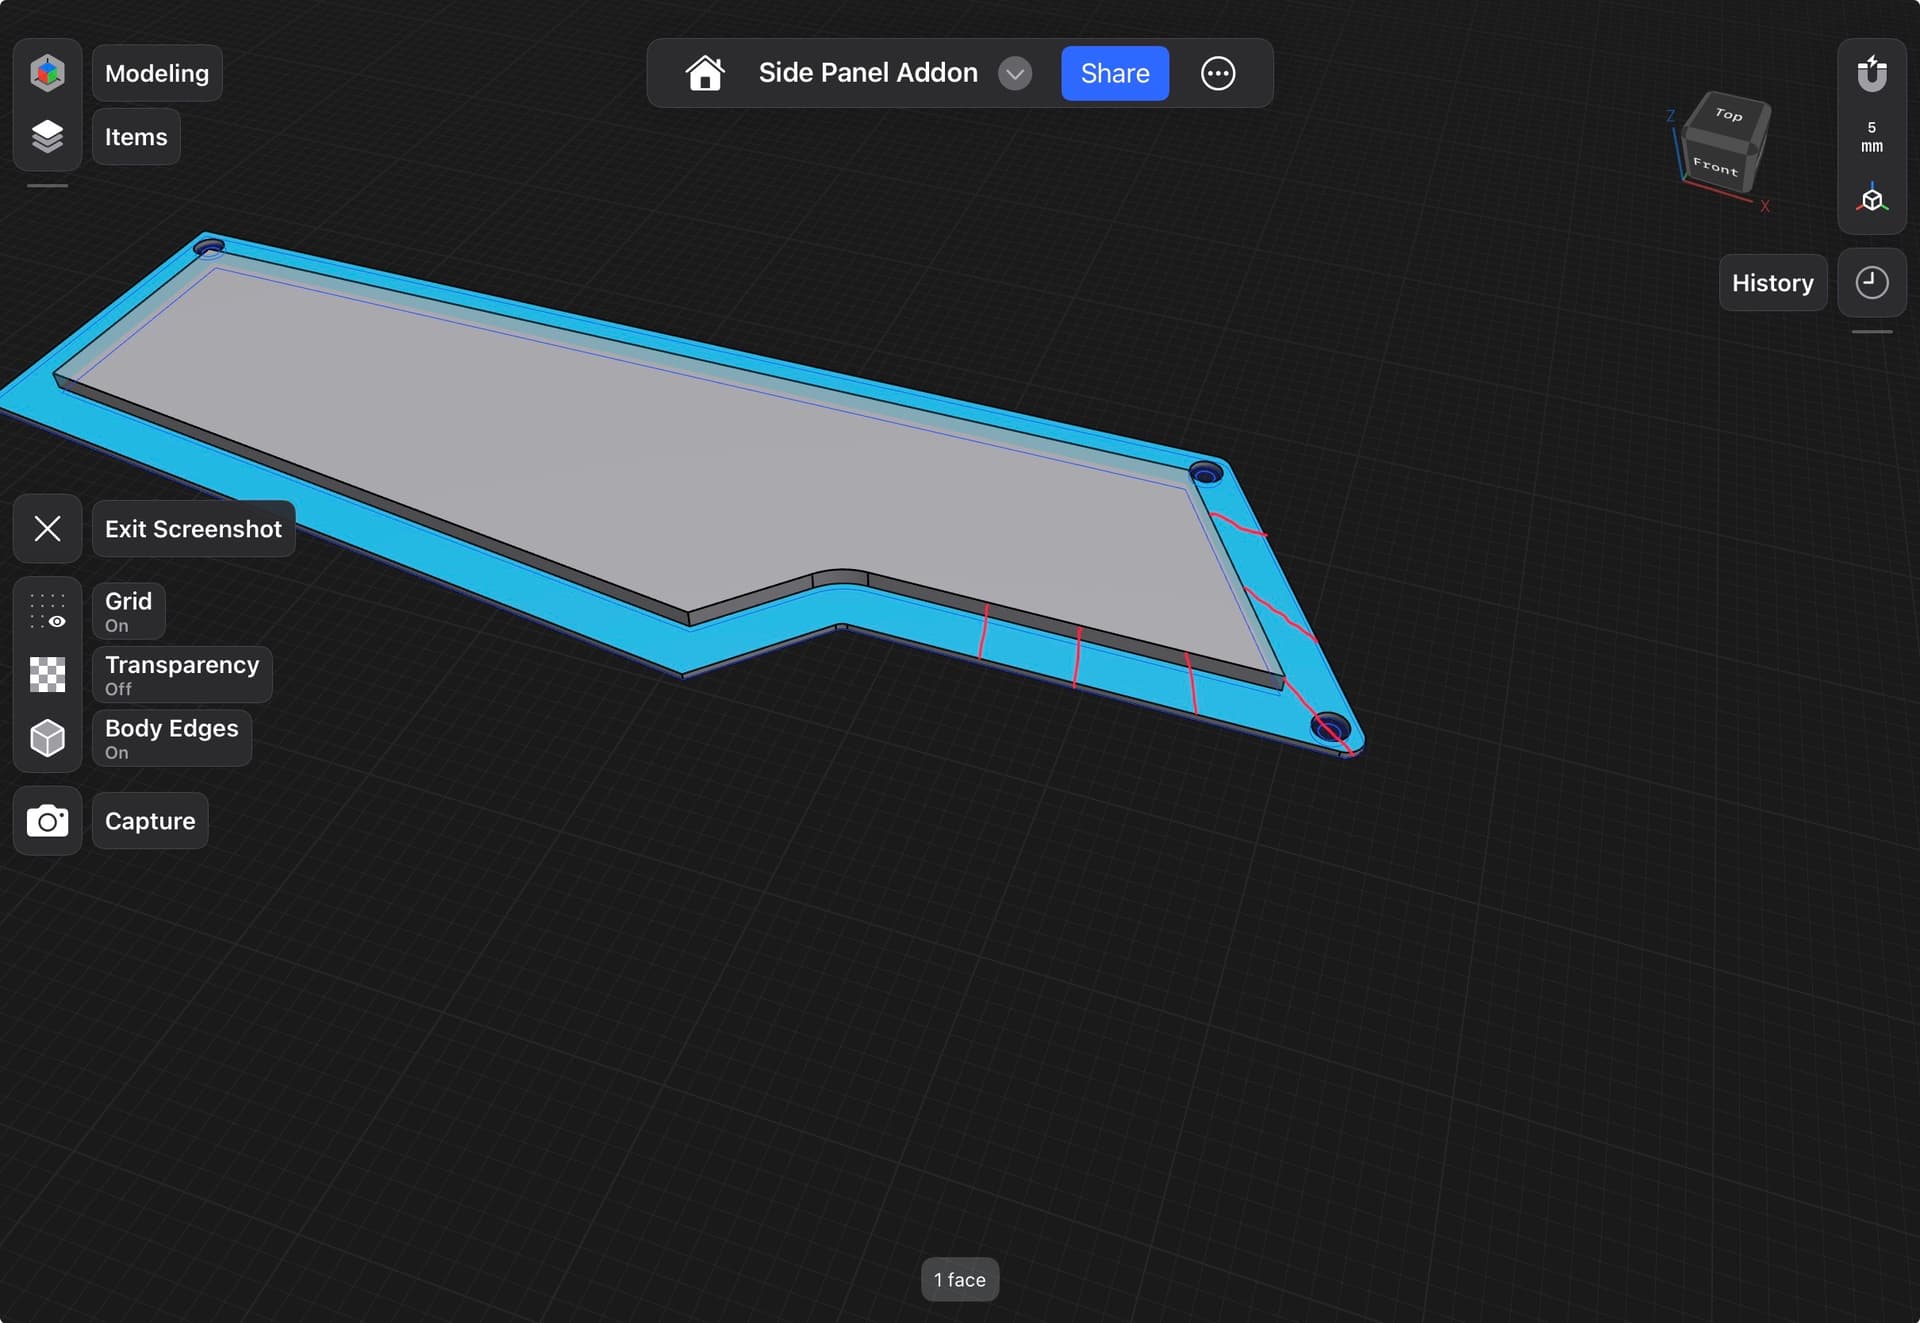
Task: Exit screenshot mode with X icon
Action: coord(47,528)
